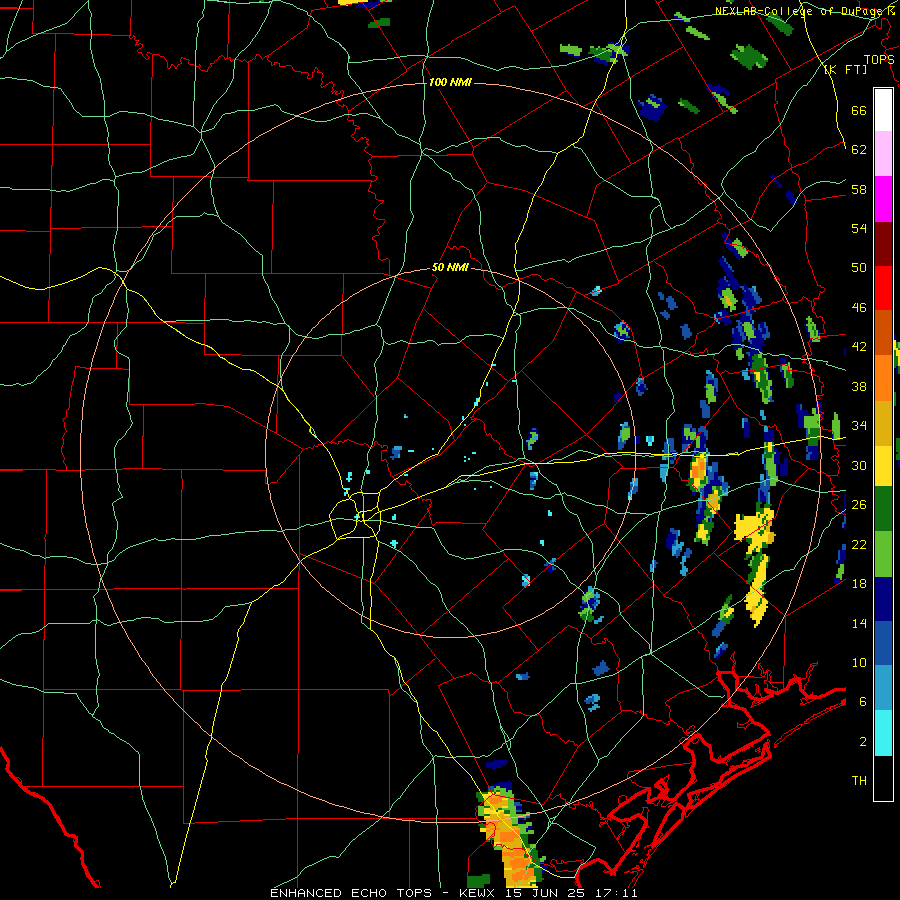Click the legend value '34'

pos(859,426)
